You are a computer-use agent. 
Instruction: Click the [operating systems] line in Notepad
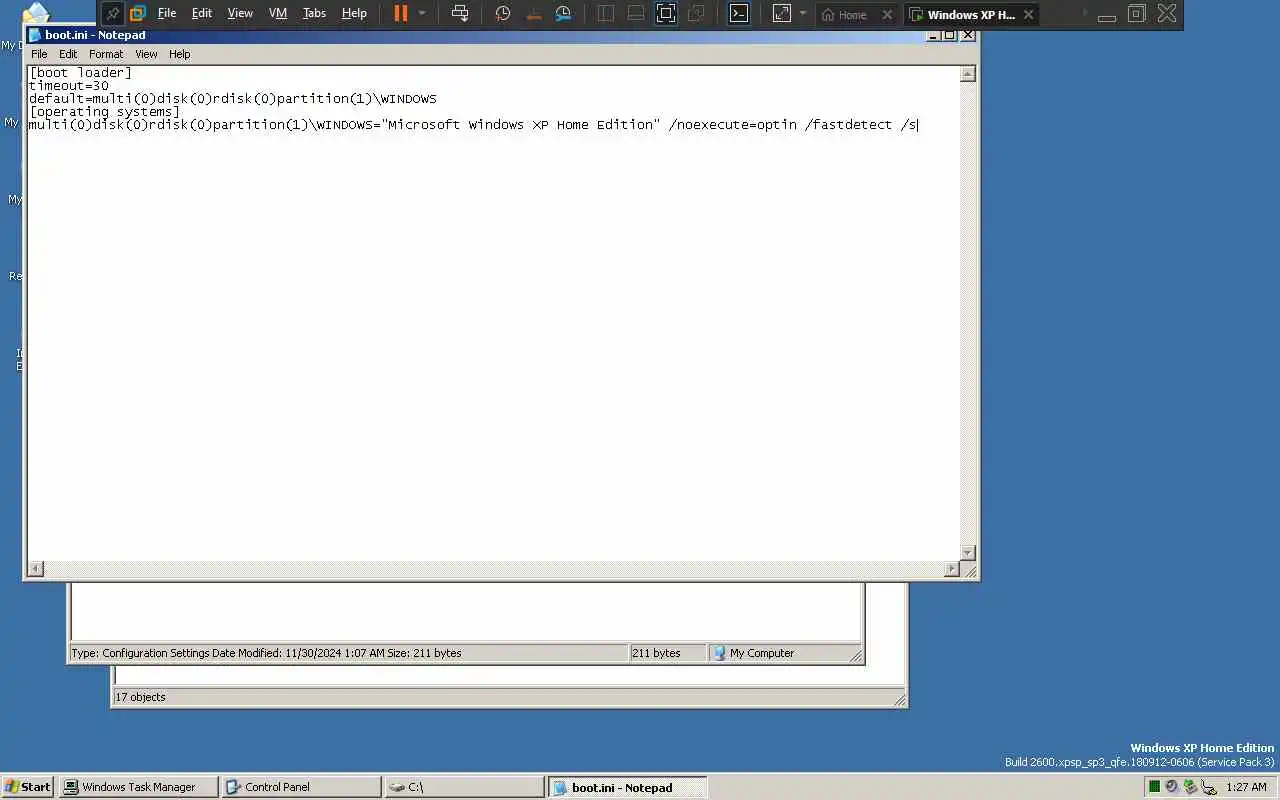point(105,112)
